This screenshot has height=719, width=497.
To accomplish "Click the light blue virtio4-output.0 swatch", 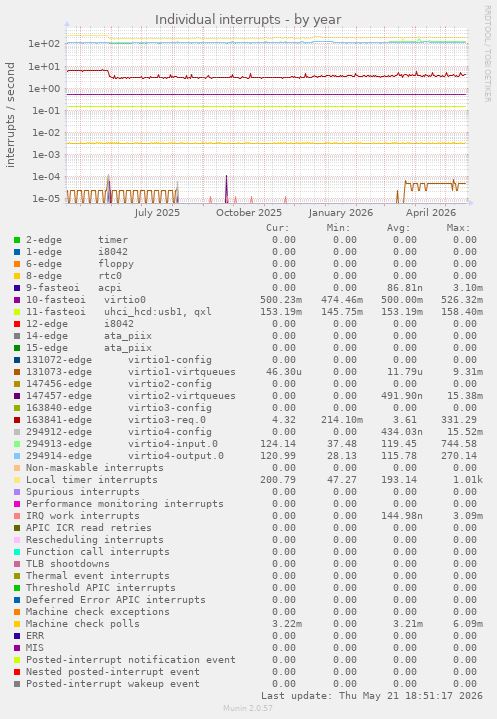I will [17, 456].
